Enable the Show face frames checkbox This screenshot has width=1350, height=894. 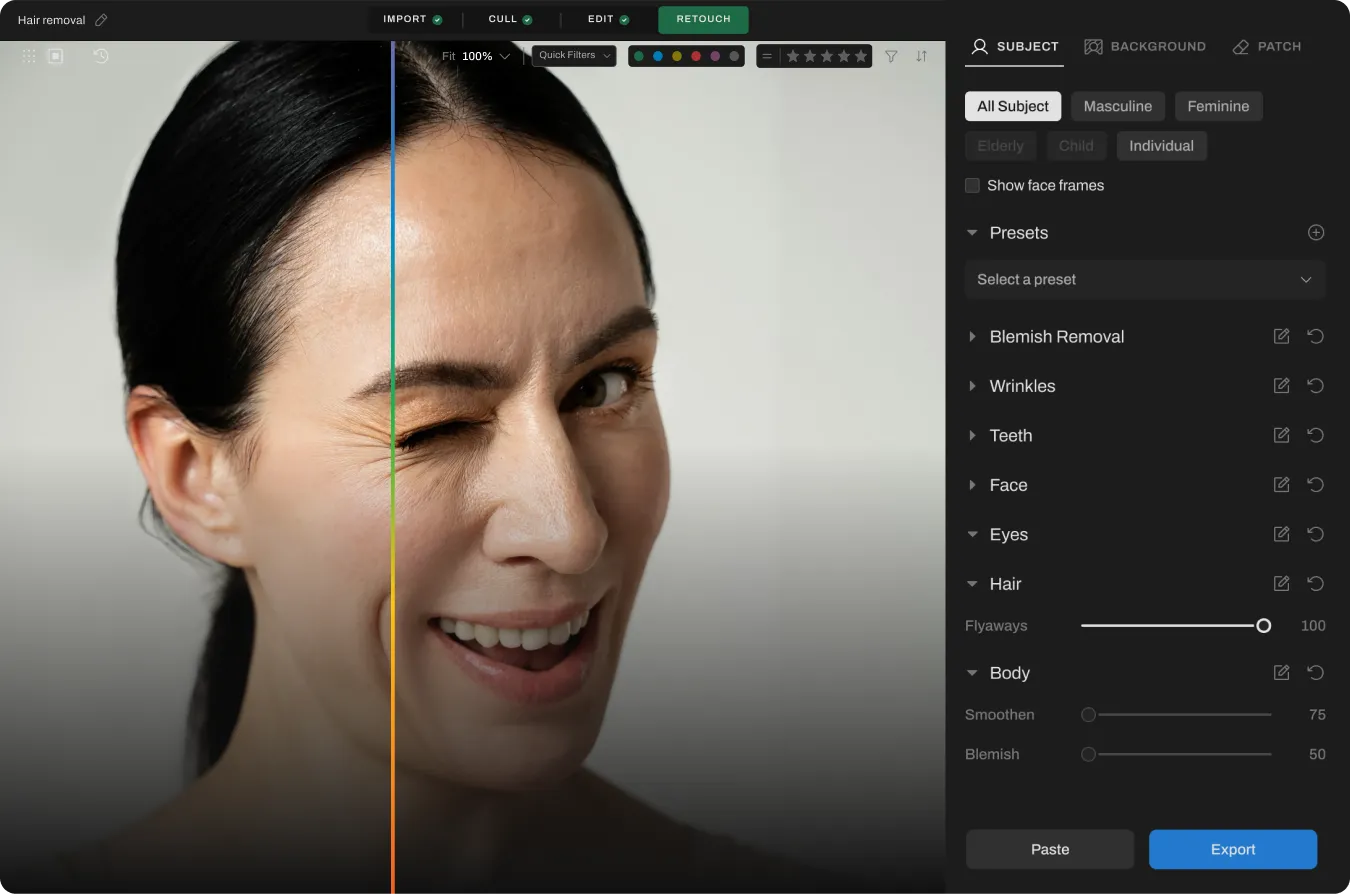[x=972, y=186]
